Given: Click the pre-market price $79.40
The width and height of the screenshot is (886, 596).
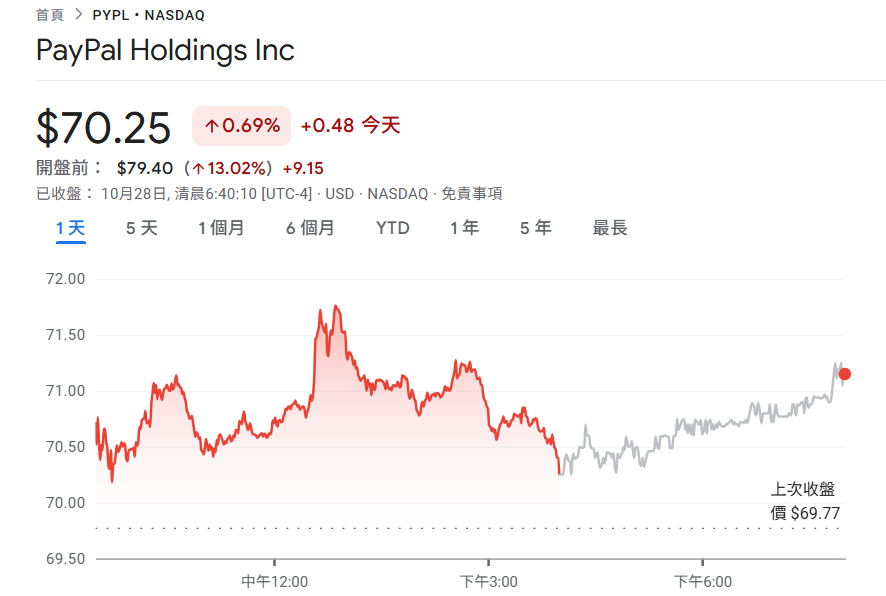Looking at the screenshot, I should click(145, 168).
